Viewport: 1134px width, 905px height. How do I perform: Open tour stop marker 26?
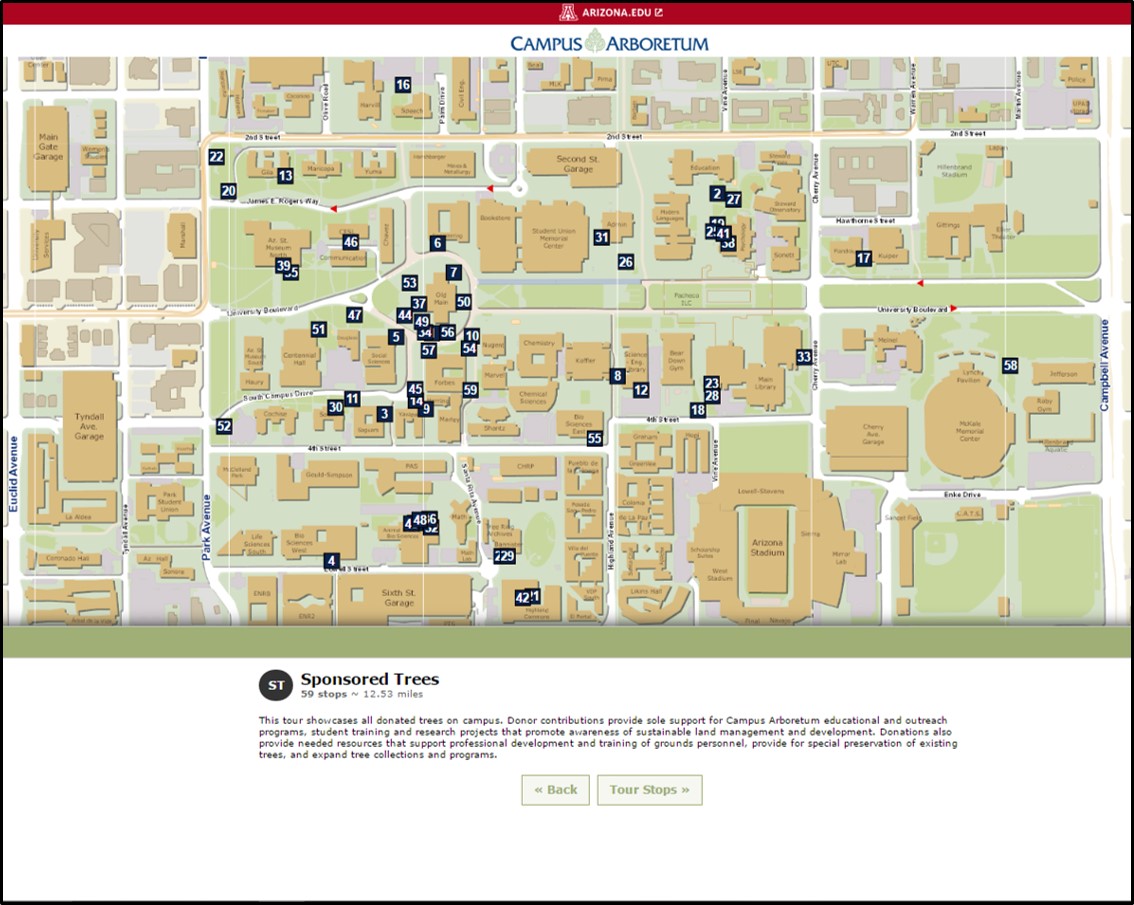[x=626, y=262]
